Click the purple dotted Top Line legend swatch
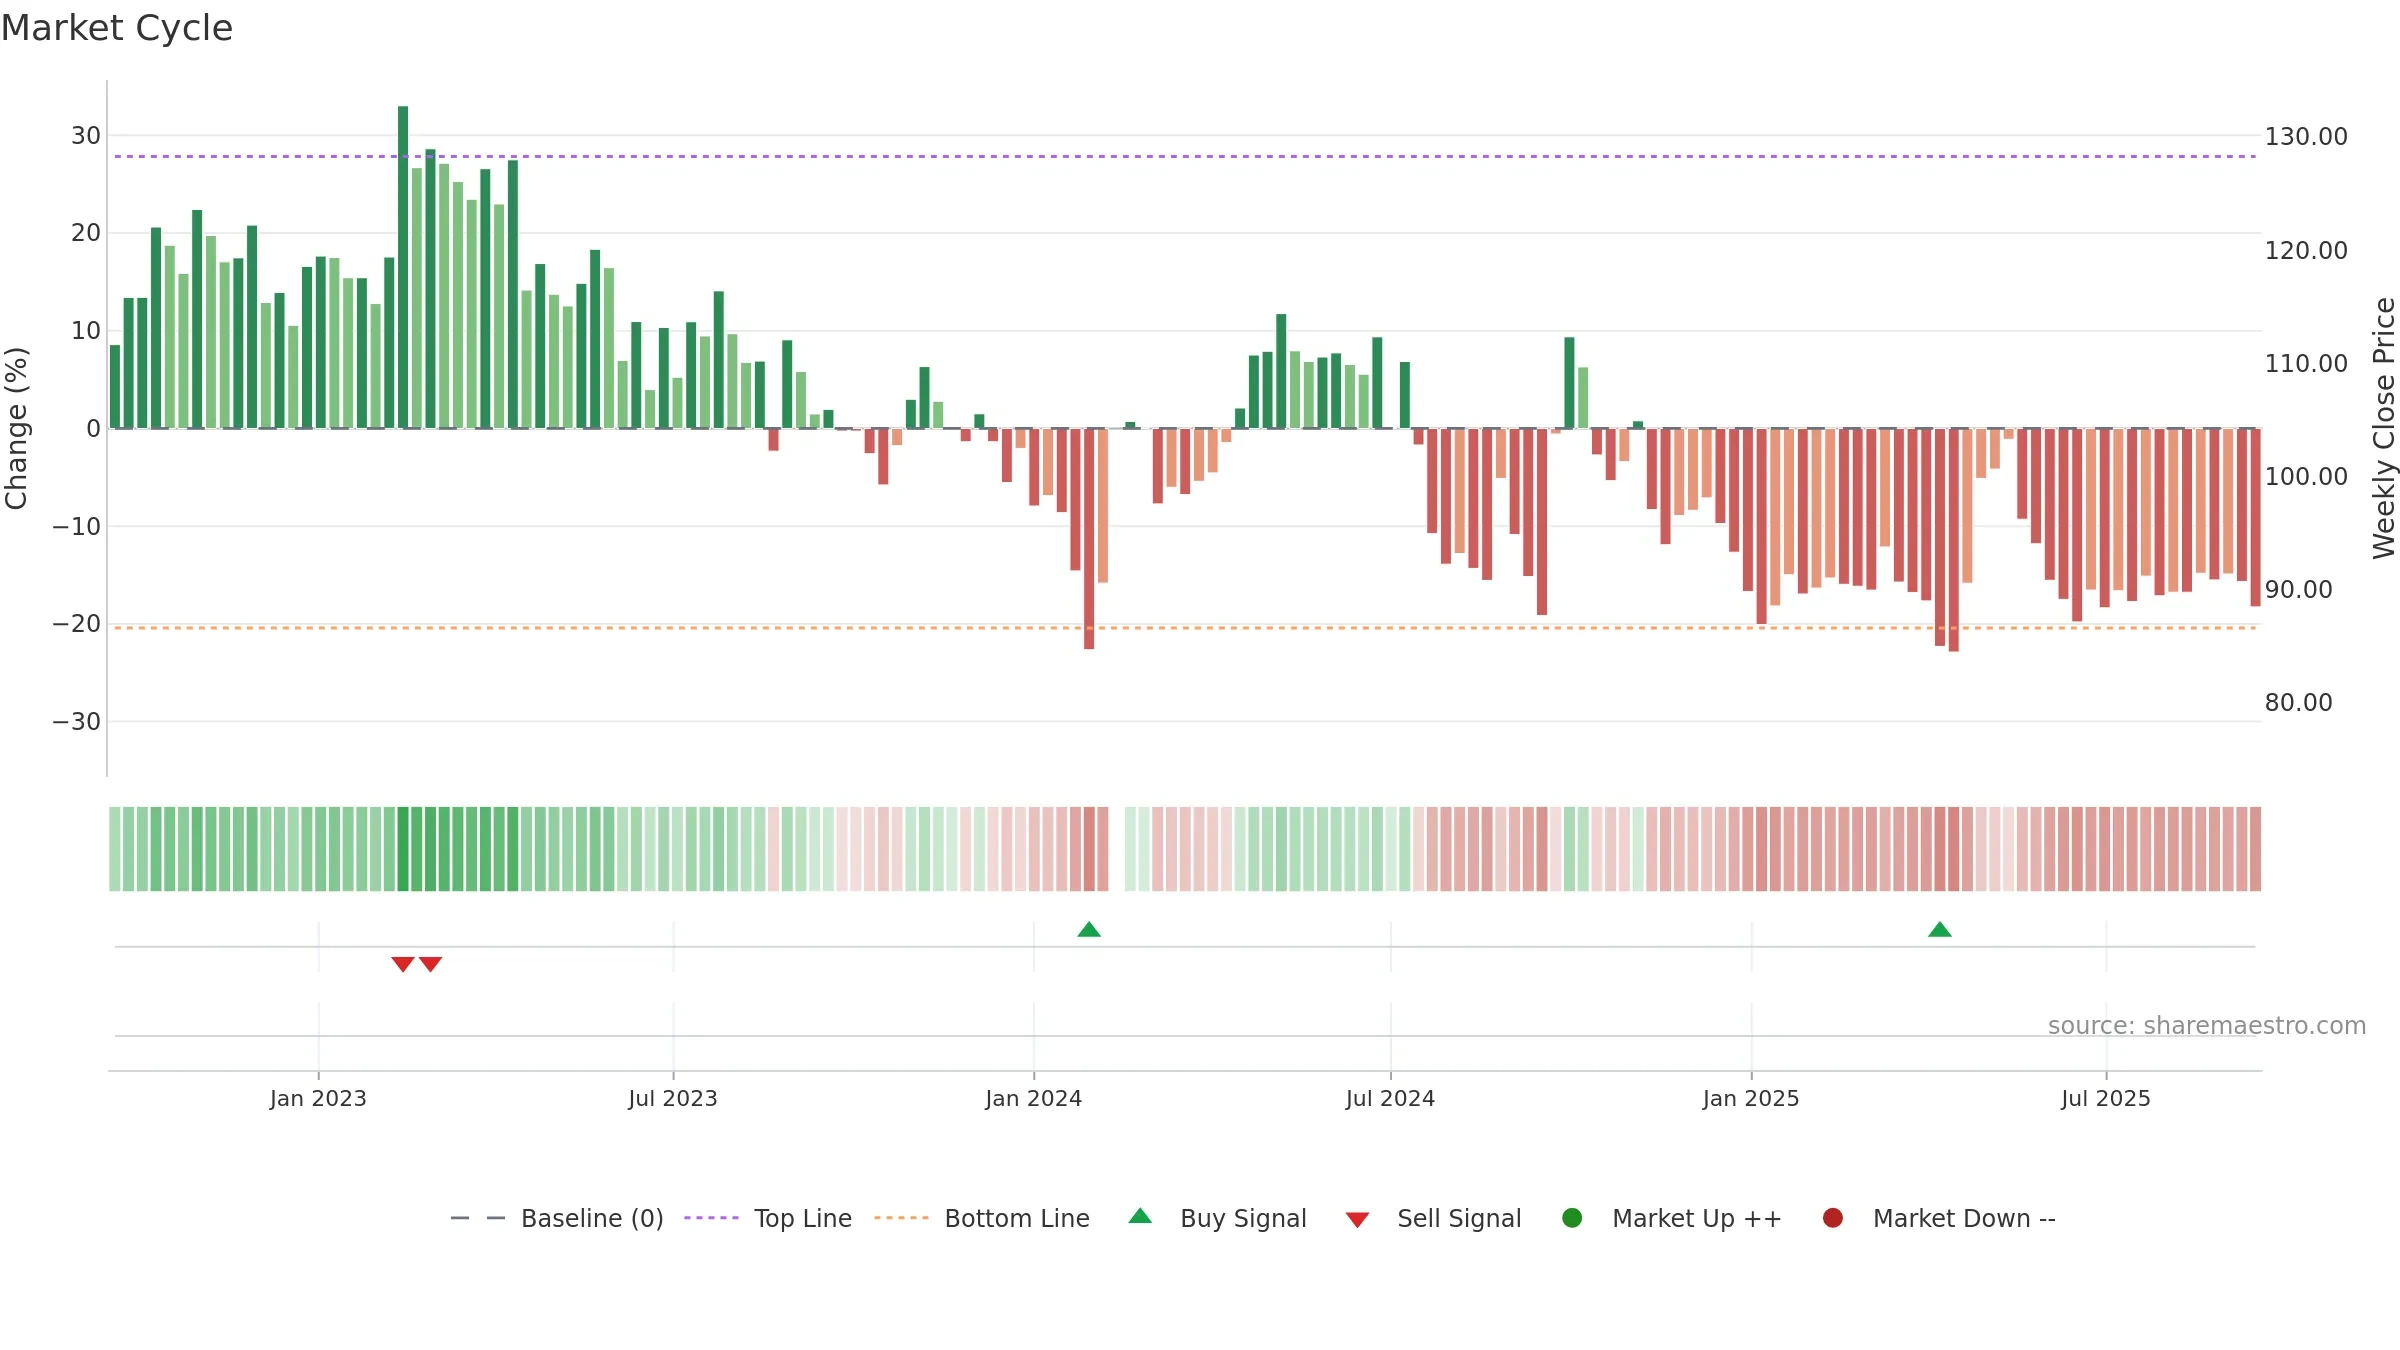The height and width of the screenshot is (1350, 2400). [x=711, y=1218]
